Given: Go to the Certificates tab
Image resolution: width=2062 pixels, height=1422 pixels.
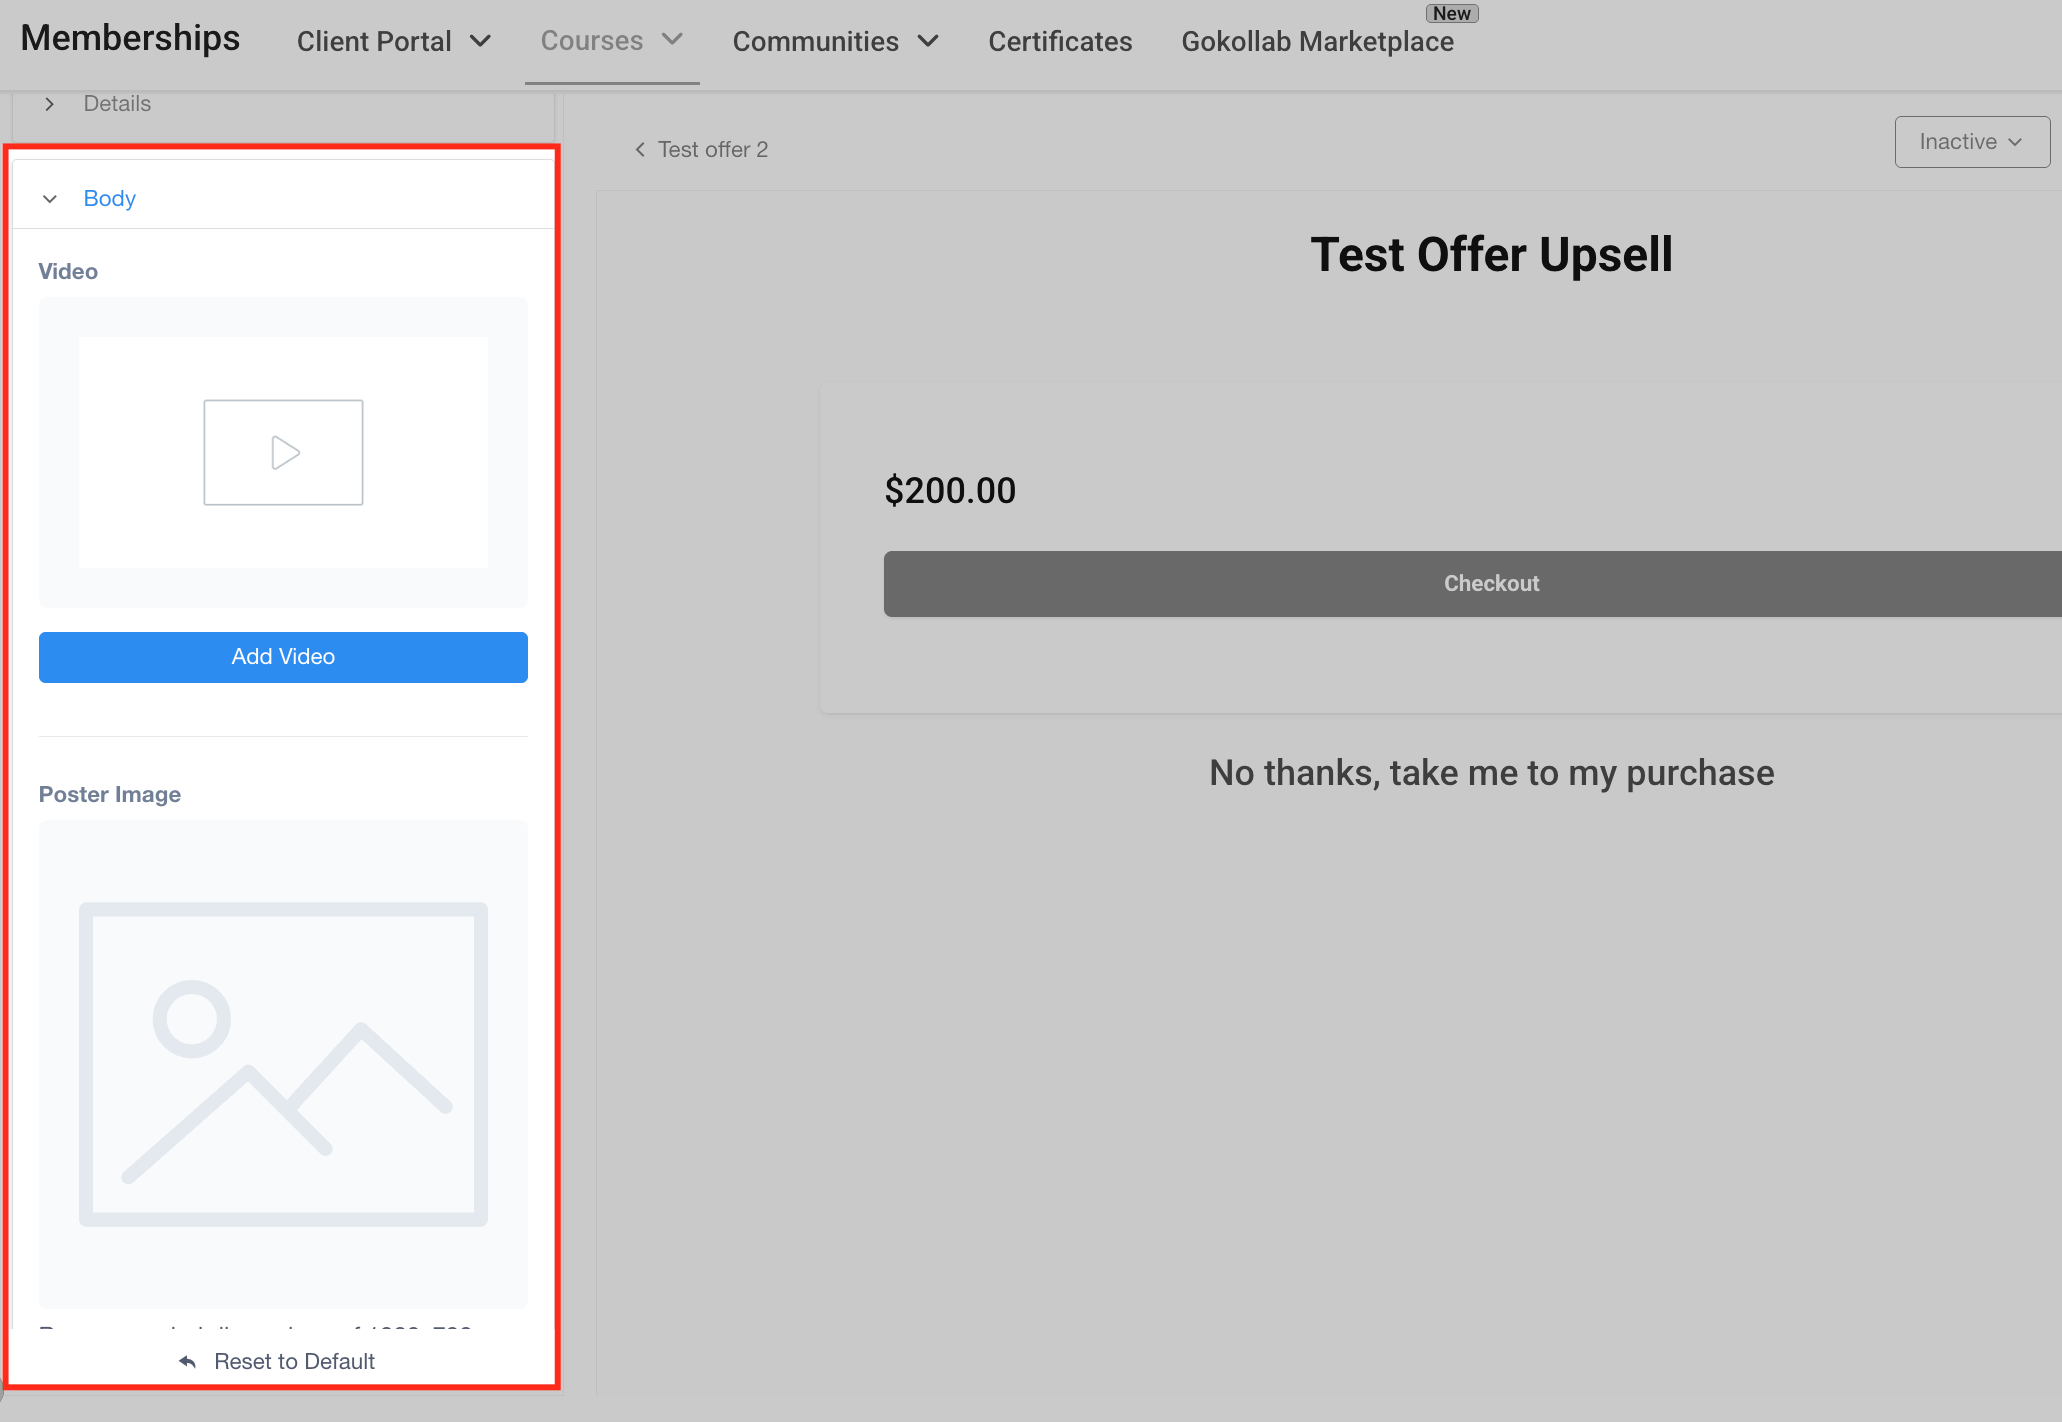Looking at the screenshot, I should 1060,42.
